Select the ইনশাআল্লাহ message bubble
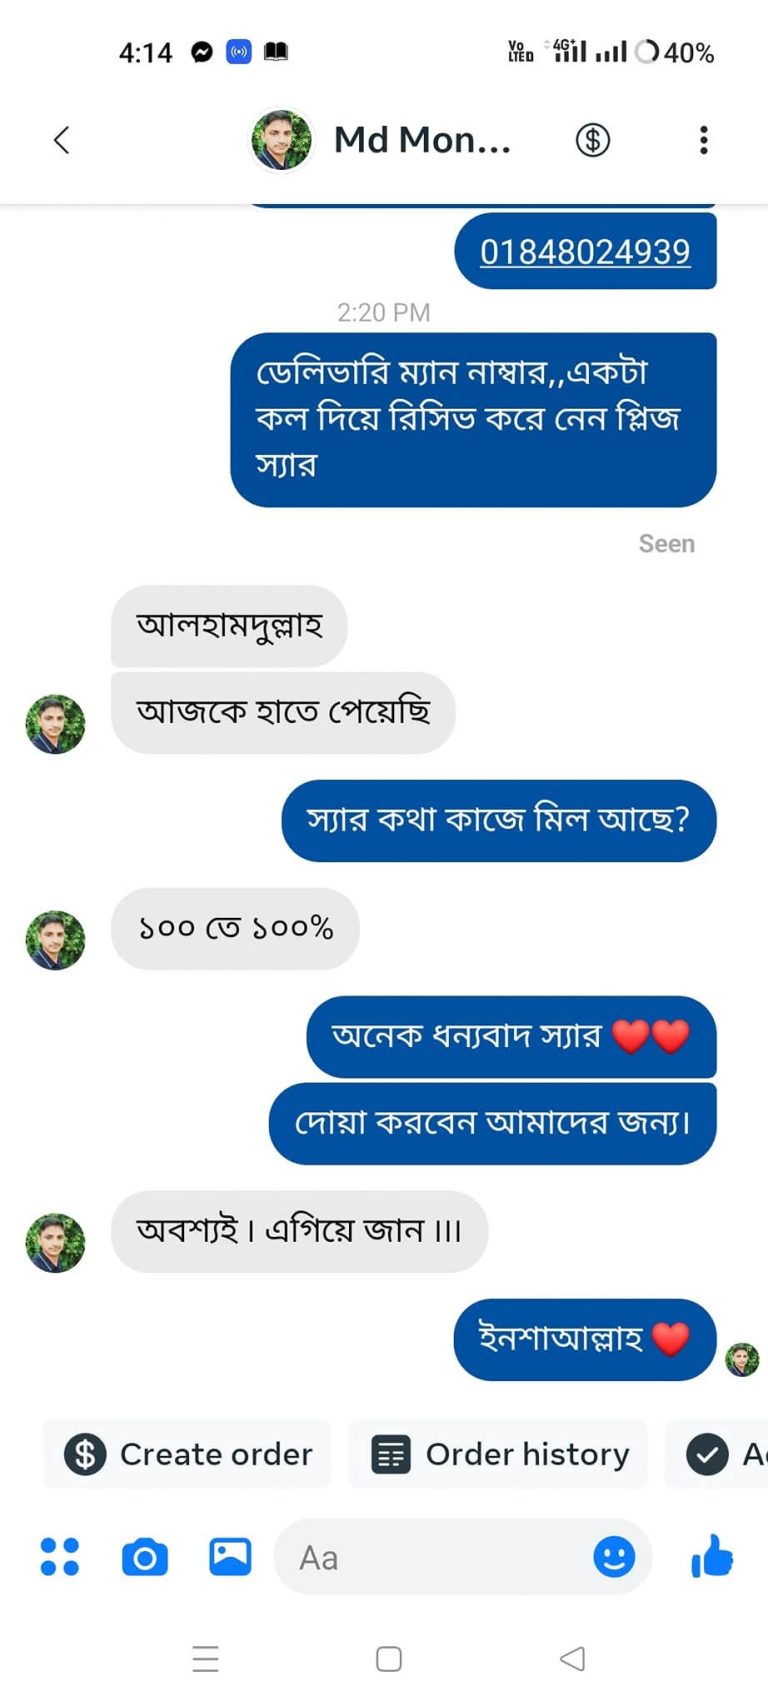This screenshot has width=768, height=1706. click(x=584, y=1339)
